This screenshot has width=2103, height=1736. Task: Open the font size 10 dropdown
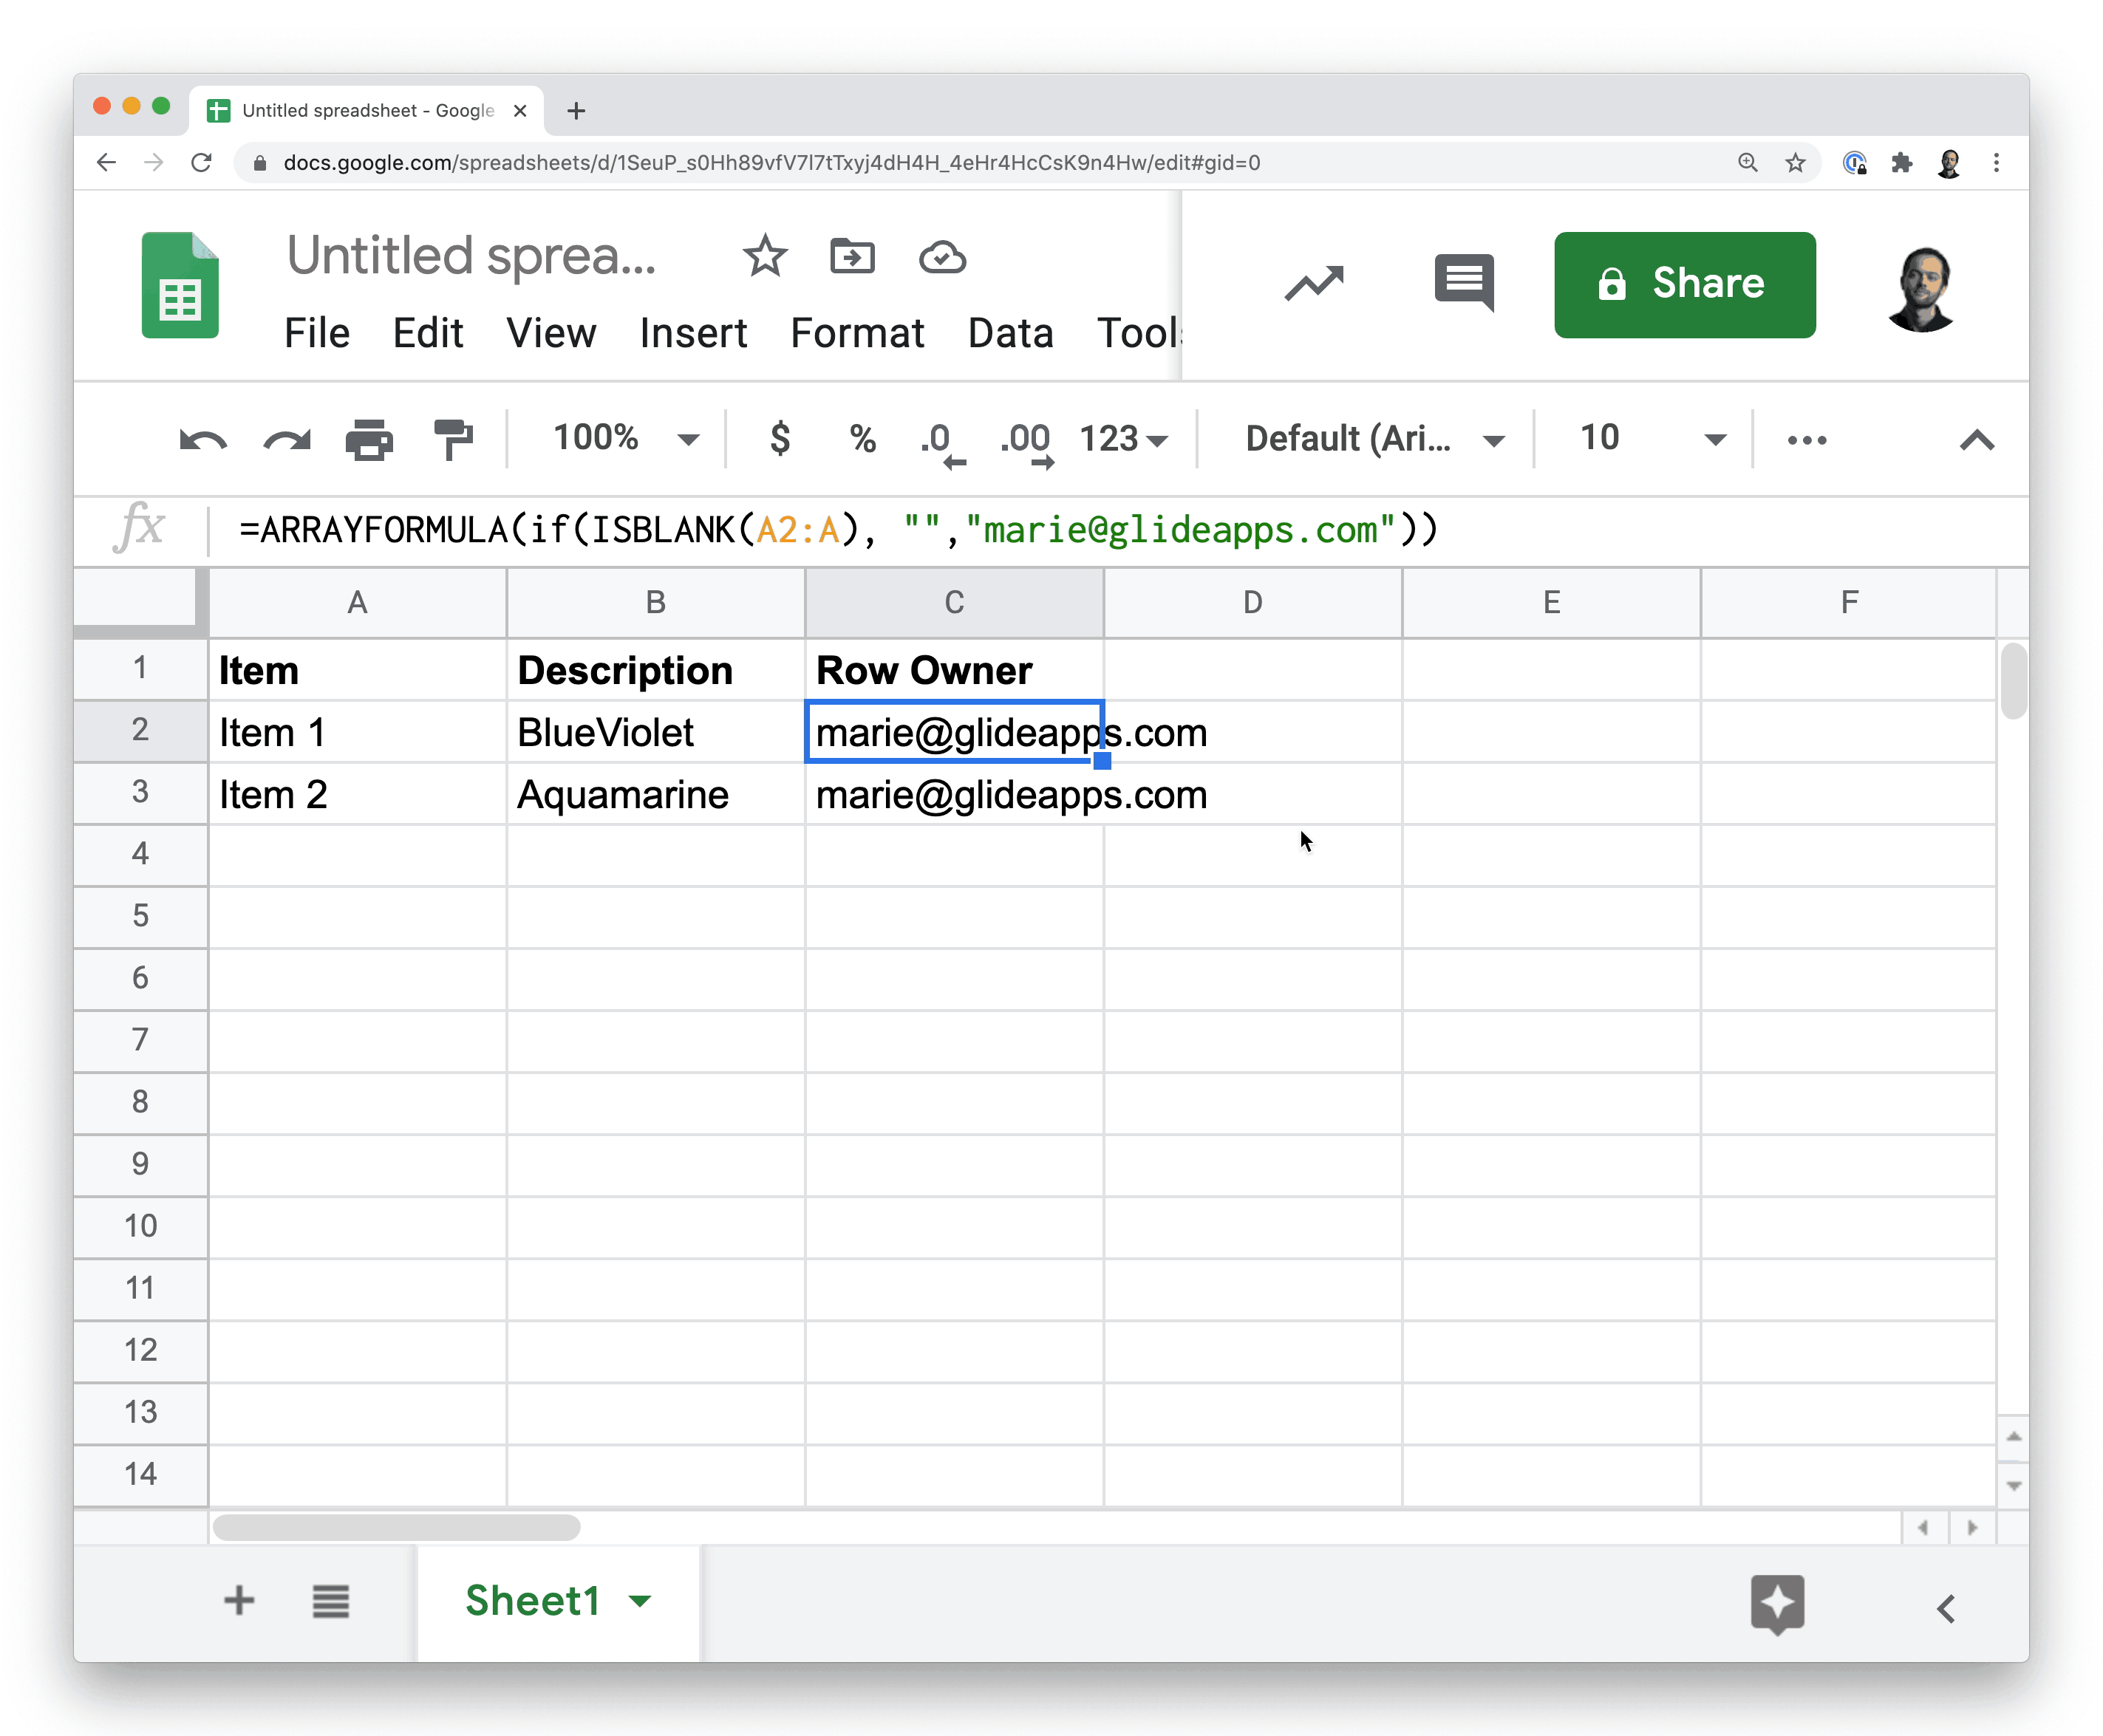pos(1651,439)
